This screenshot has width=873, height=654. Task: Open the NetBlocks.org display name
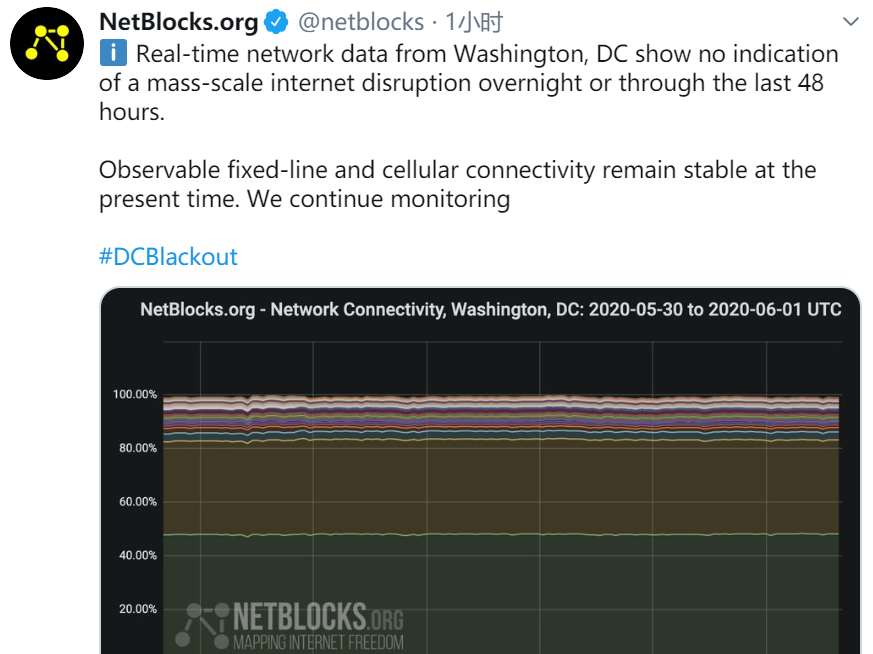point(178,22)
